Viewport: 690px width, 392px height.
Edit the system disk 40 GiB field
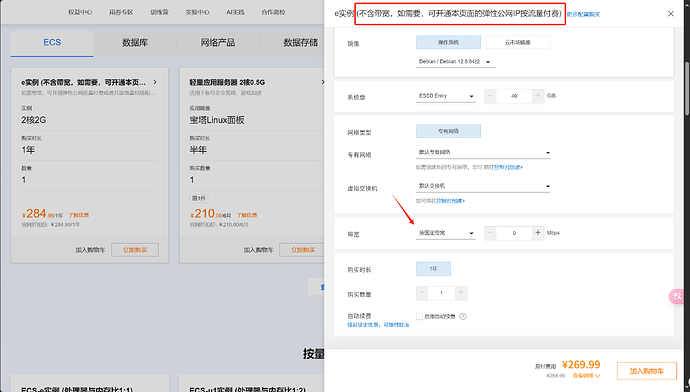(514, 95)
